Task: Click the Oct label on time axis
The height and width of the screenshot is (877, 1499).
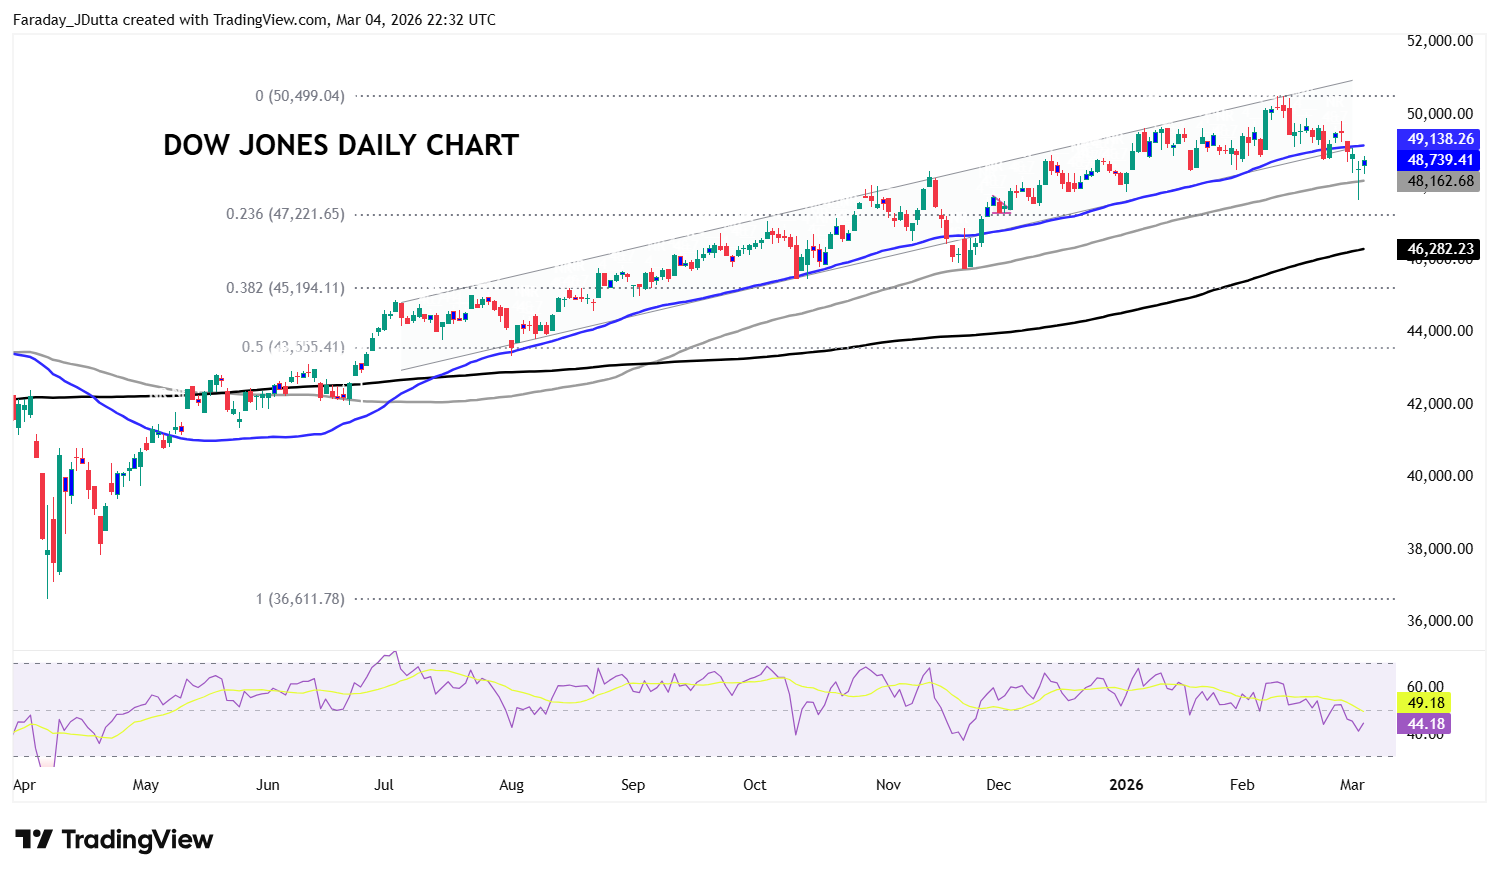Action: [x=755, y=785]
